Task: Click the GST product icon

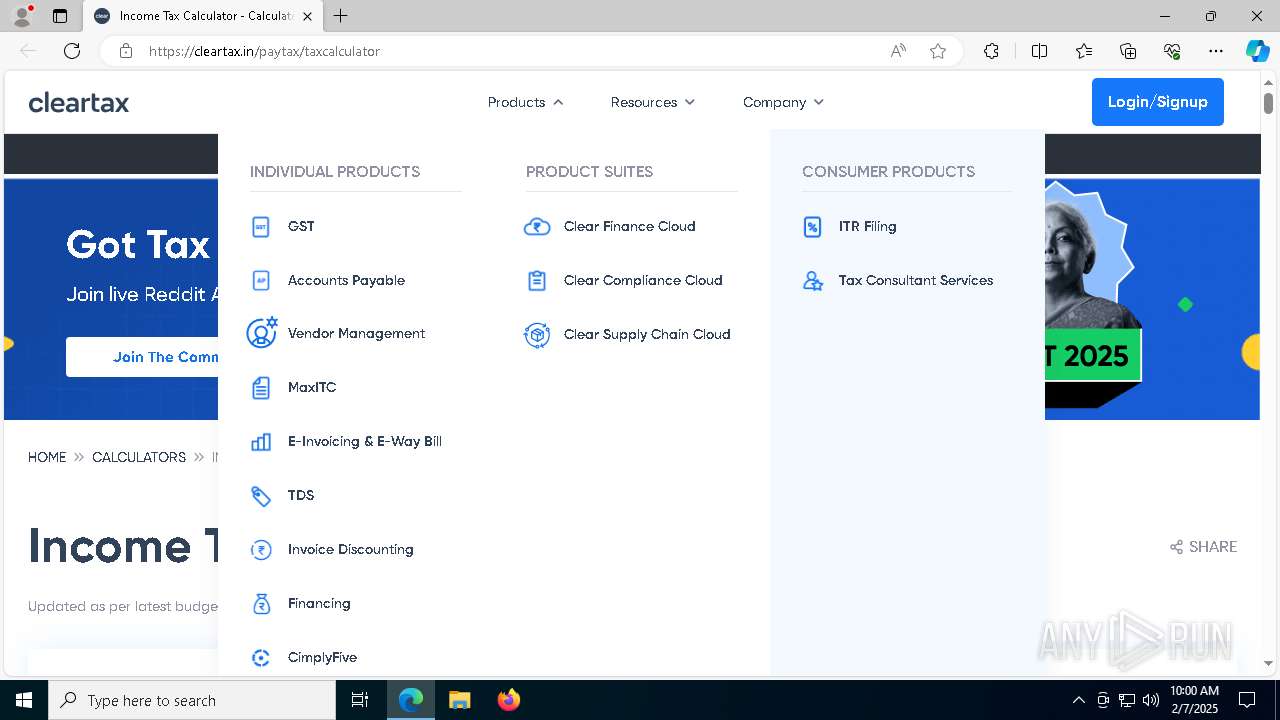Action: [261, 227]
